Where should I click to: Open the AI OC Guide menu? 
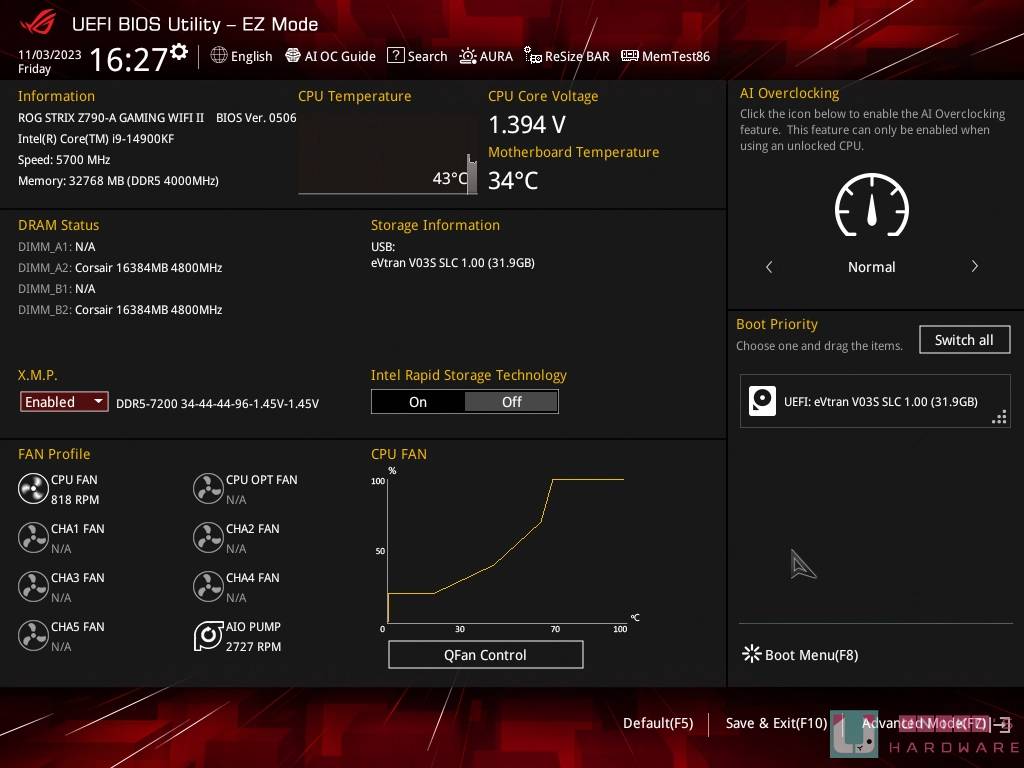point(330,56)
